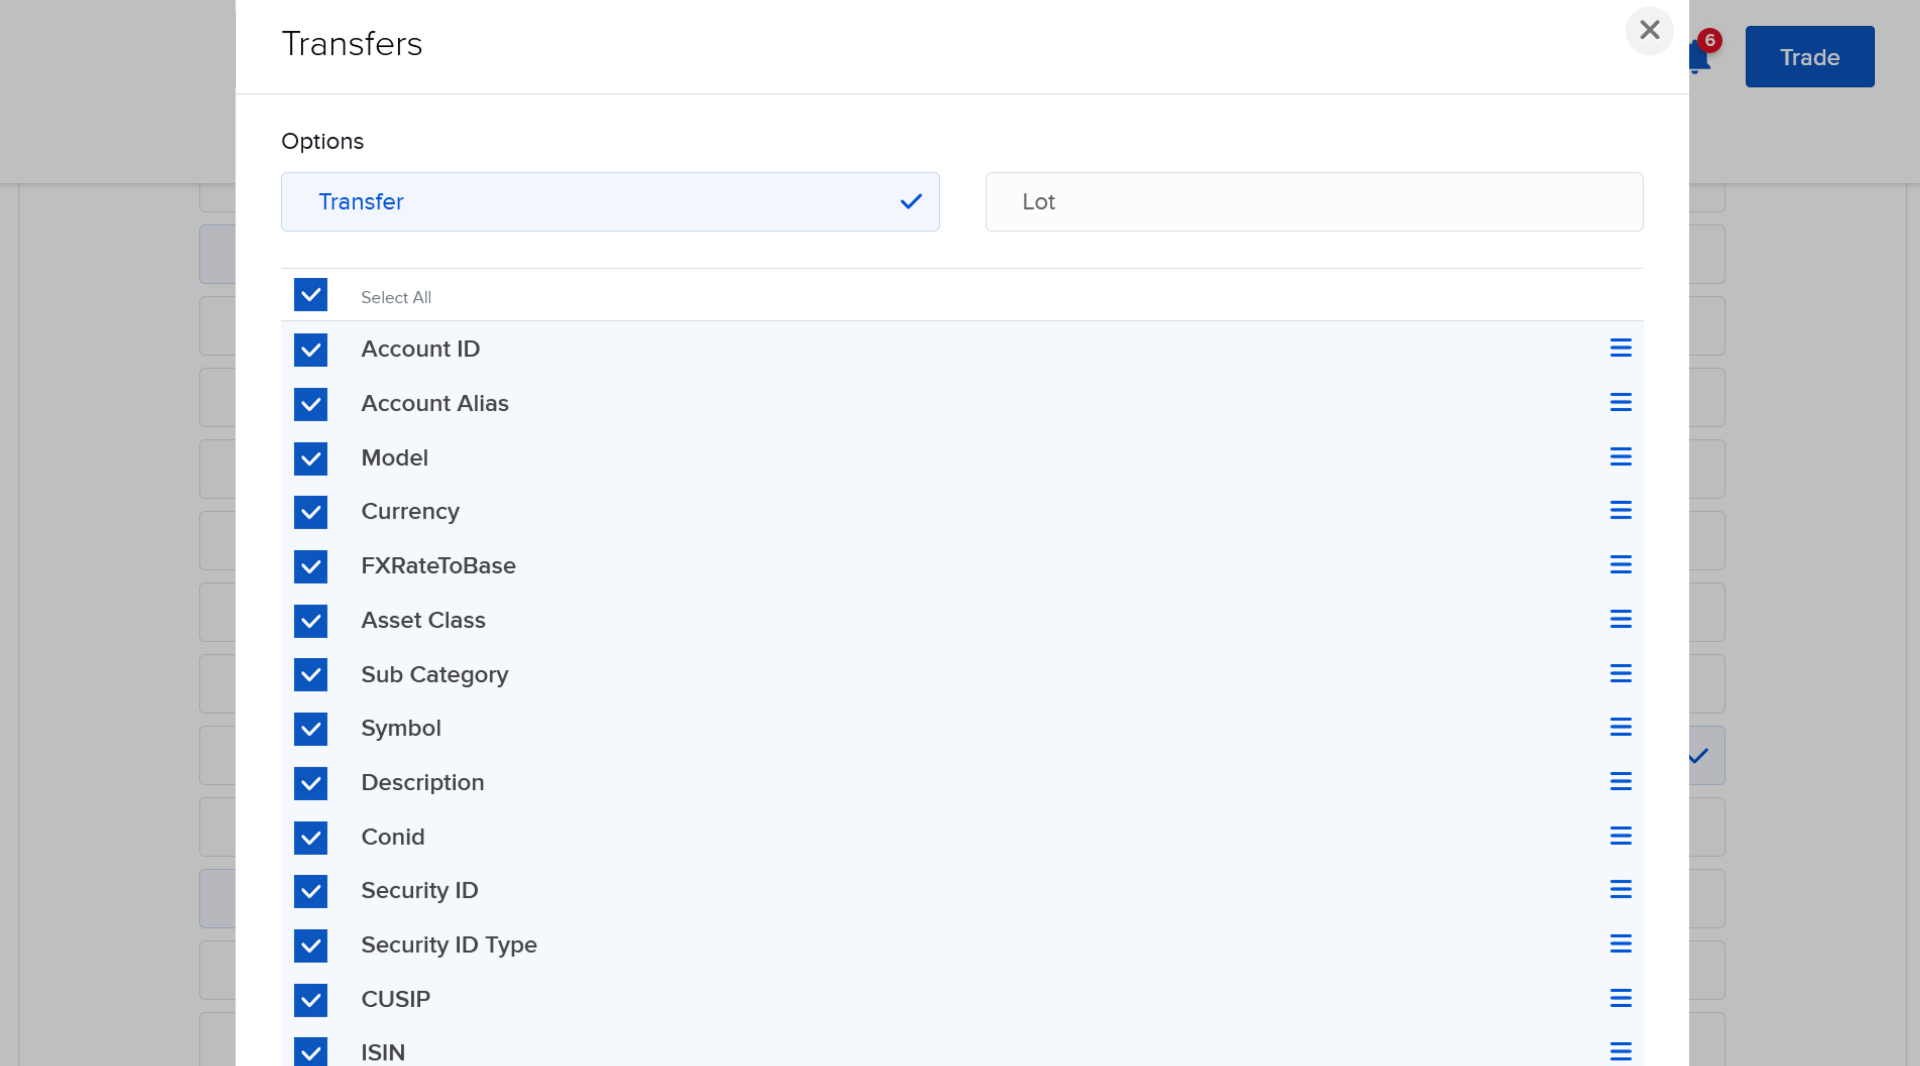Click the reorder handle beside Account Alias
The height and width of the screenshot is (1066, 1920).
(x=1621, y=402)
